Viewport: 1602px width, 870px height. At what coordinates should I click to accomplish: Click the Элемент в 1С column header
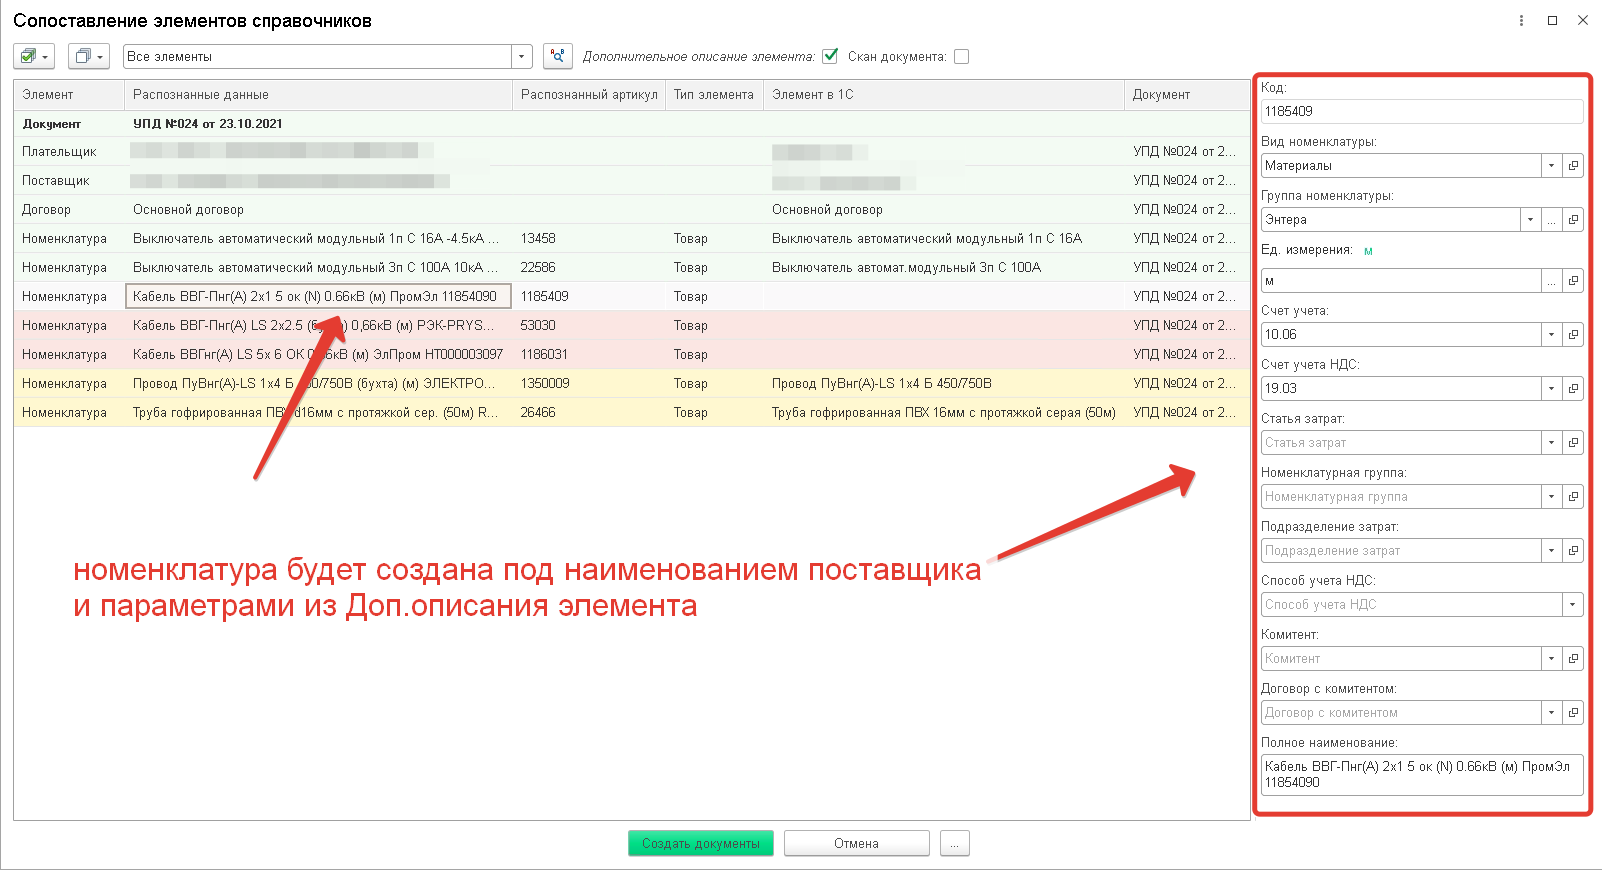click(944, 95)
